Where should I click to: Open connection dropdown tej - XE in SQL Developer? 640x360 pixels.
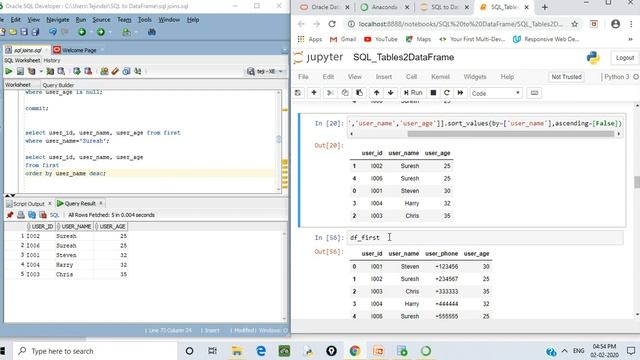tap(265, 71)
